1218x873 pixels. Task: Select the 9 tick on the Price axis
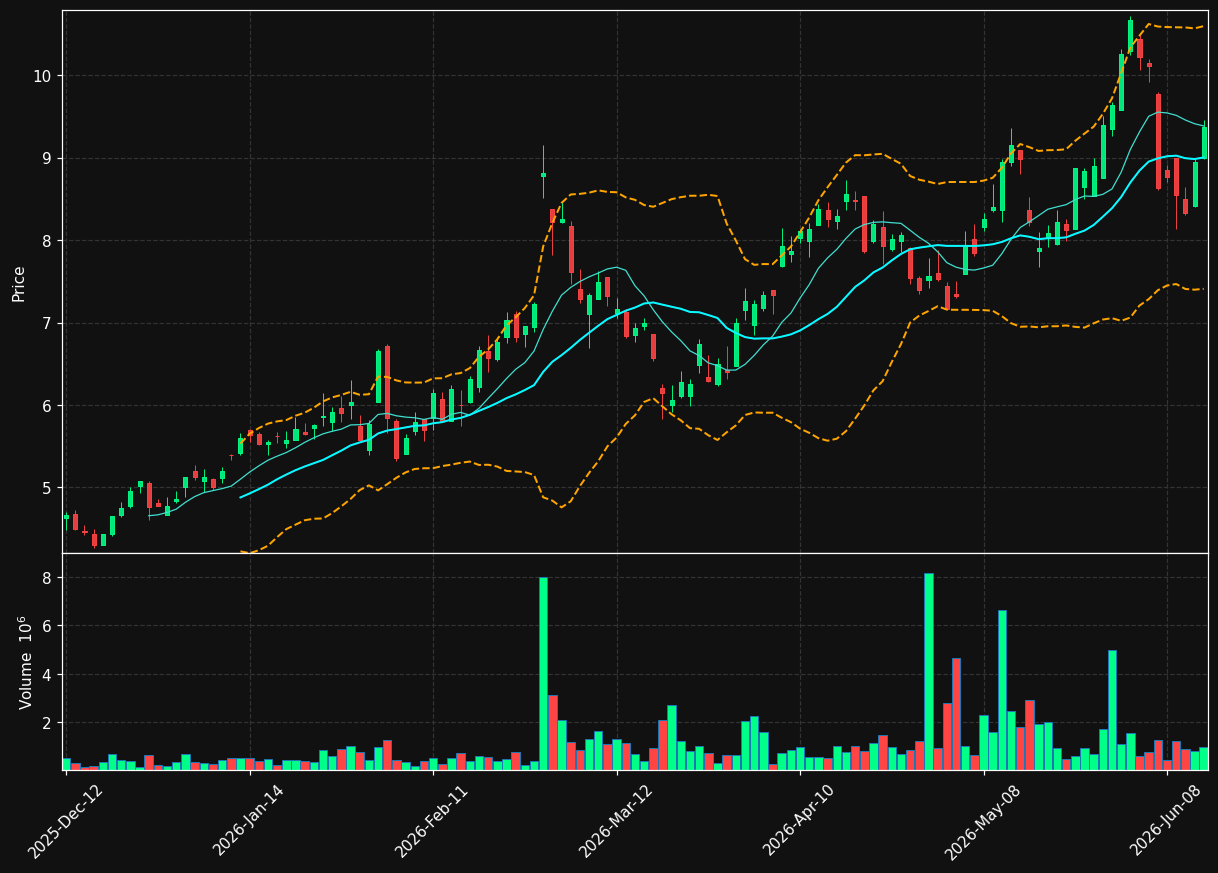point(48,158)
